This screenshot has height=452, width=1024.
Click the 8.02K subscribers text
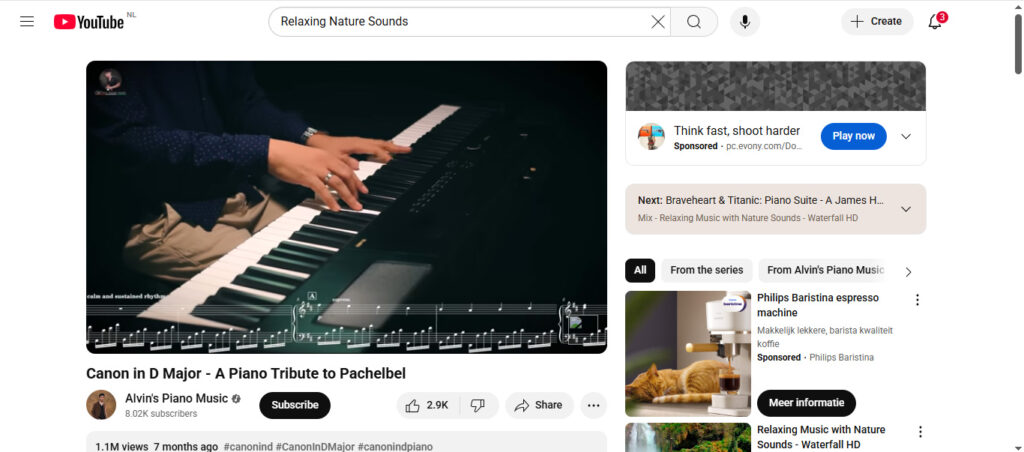click(x=161, y=413)
